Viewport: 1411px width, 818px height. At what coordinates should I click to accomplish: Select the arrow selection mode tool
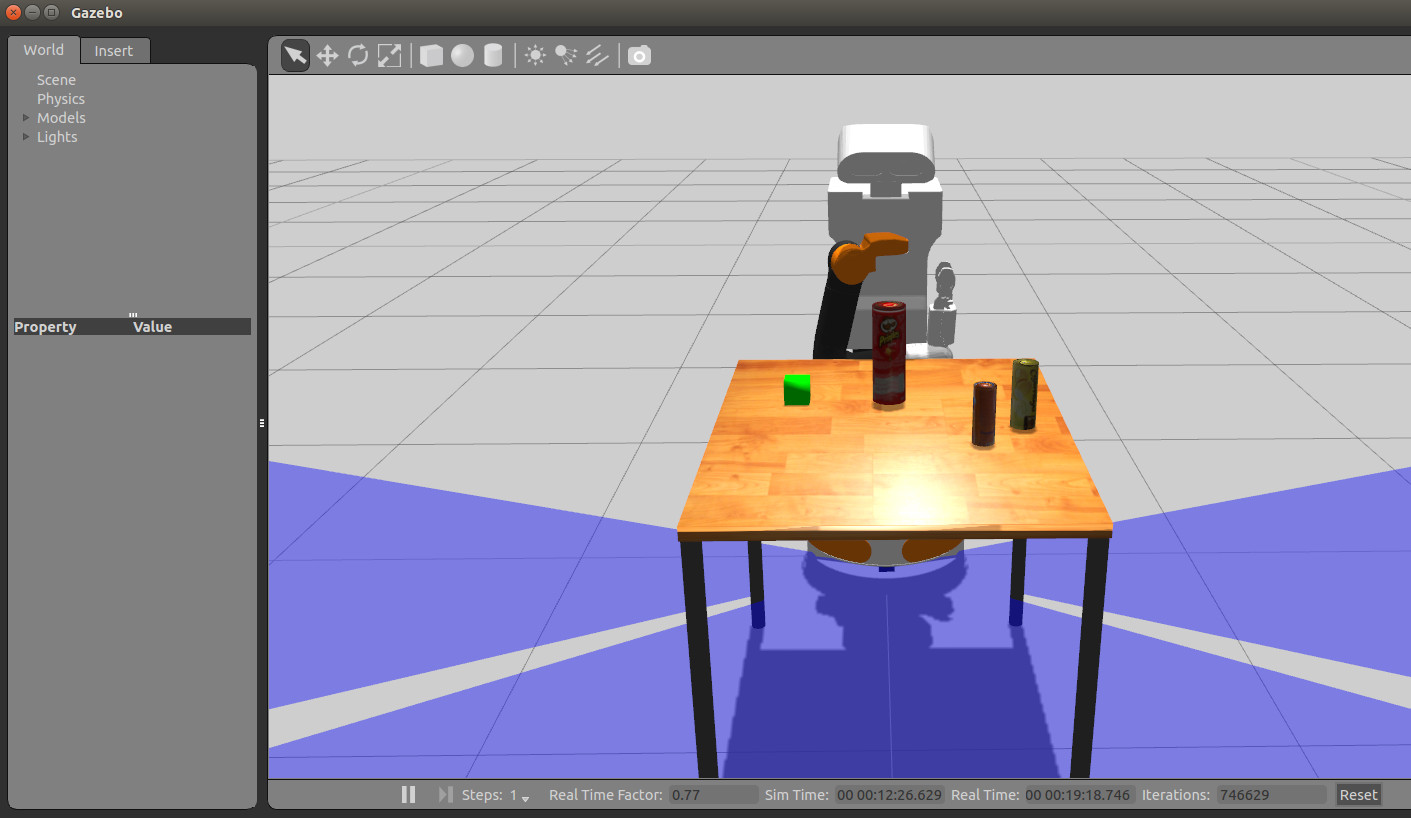tap(295, 56)
